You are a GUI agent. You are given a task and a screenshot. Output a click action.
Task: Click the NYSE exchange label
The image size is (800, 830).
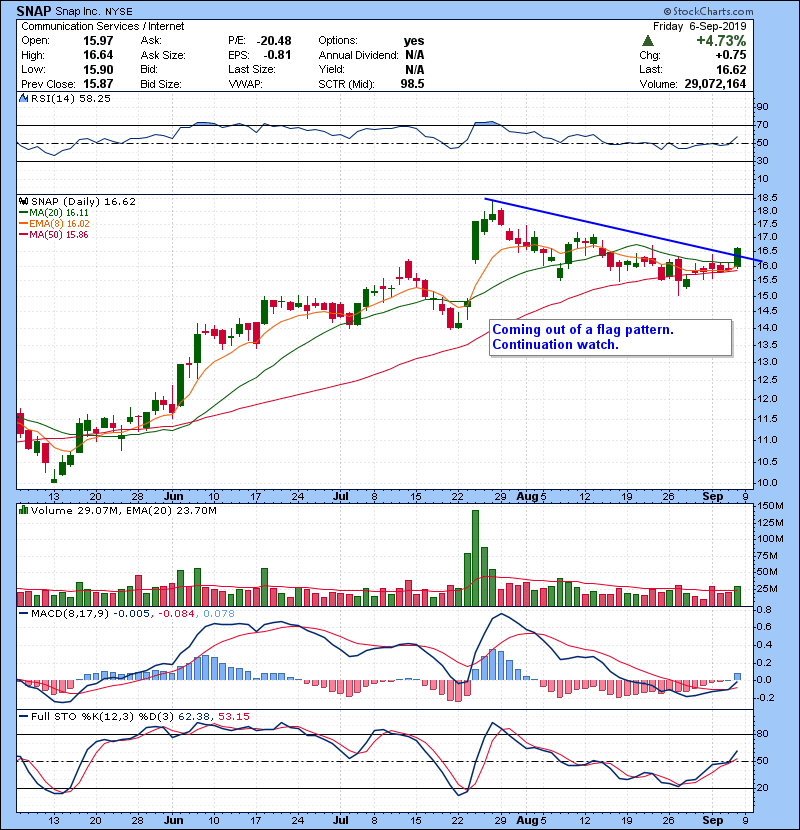pos(118,12)
